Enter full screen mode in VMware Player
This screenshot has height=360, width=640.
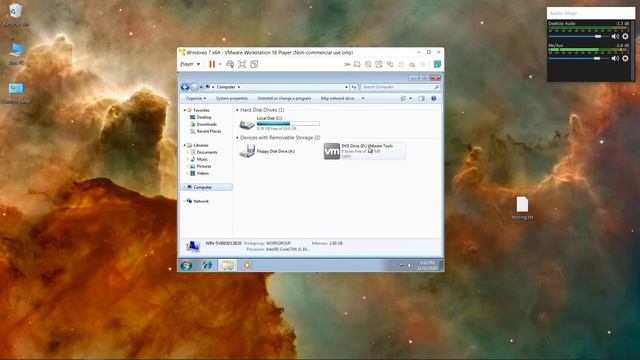pyautogui.click(x=242, y=64)
